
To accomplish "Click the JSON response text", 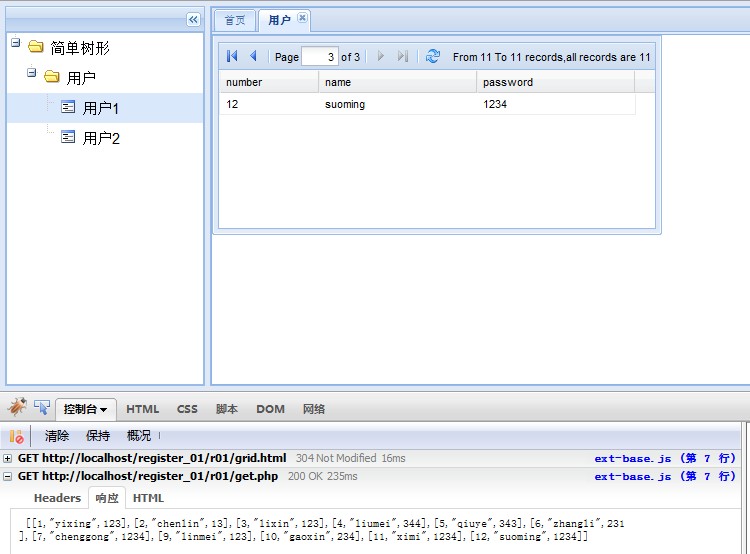I will tap(321, 530).
